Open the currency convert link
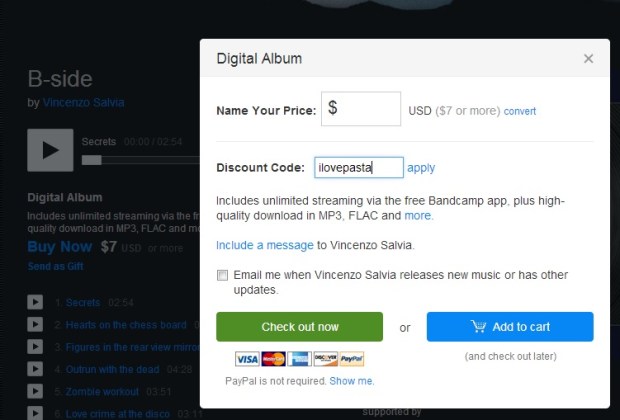 pyautogui.click(x=520, y=111)
